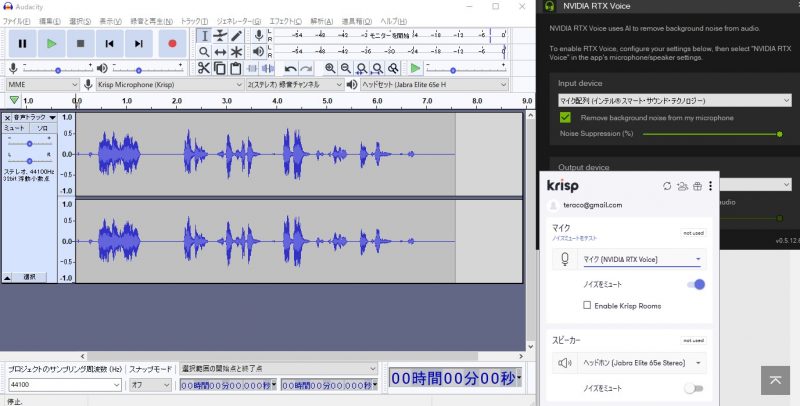This screenshot has width=800, height=406.
Task: Cut selection with the scissors icon
Action: (x=204, y=68)
